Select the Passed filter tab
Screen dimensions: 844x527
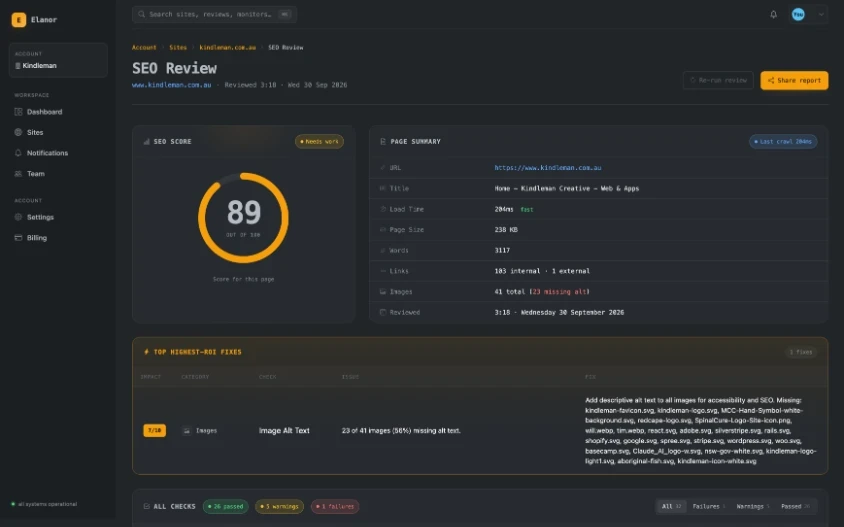[x=795, y=507]
